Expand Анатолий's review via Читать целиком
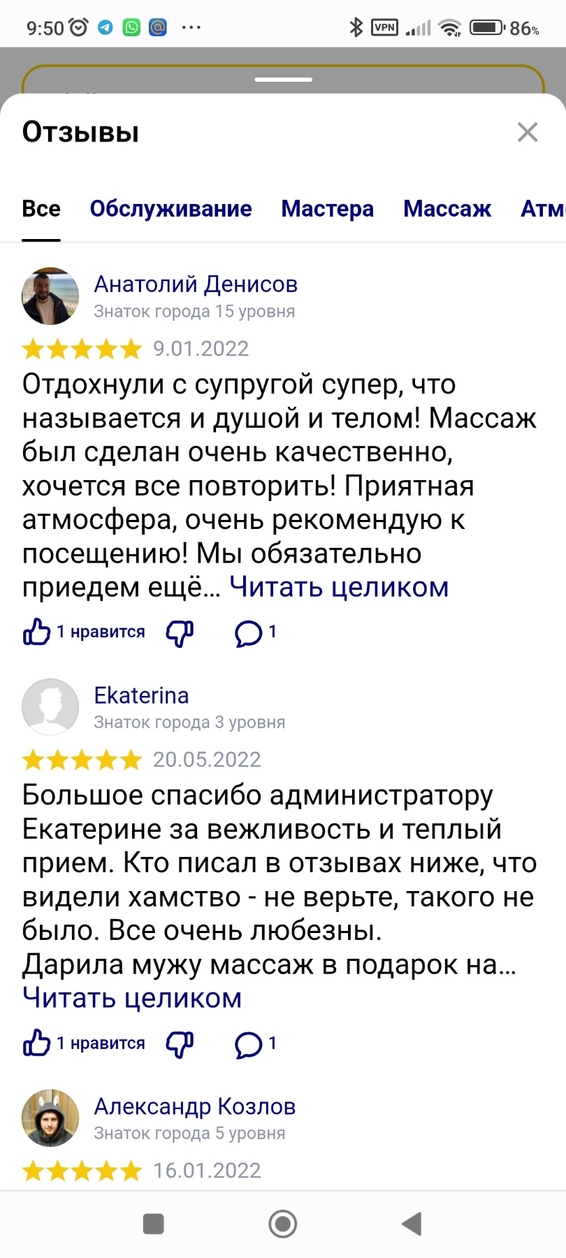 click(339, 587)
